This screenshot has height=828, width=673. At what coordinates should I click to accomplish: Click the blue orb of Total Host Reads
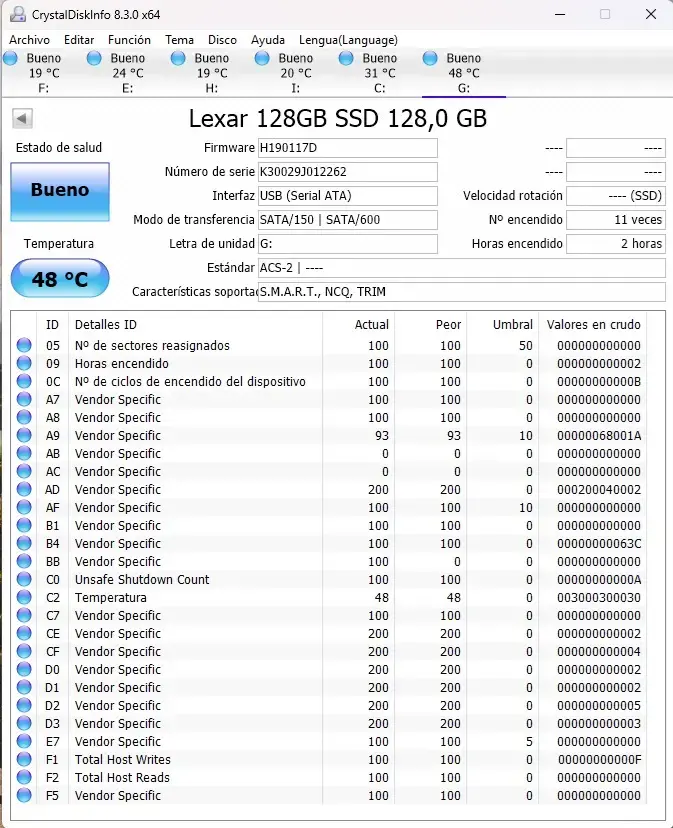coord(24,777)
